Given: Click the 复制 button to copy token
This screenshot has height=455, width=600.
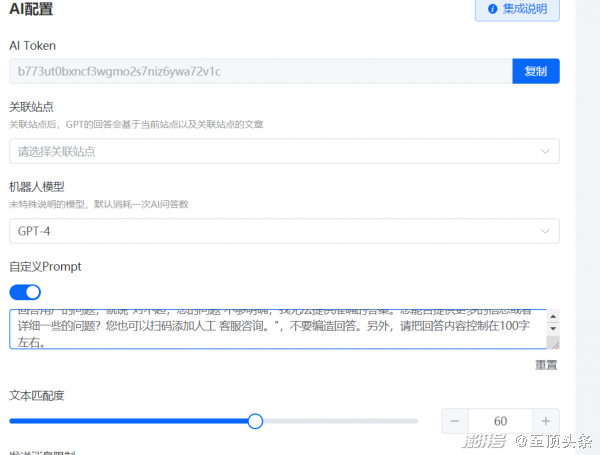Looking at the screenshot, I should (x=535, y=72).
